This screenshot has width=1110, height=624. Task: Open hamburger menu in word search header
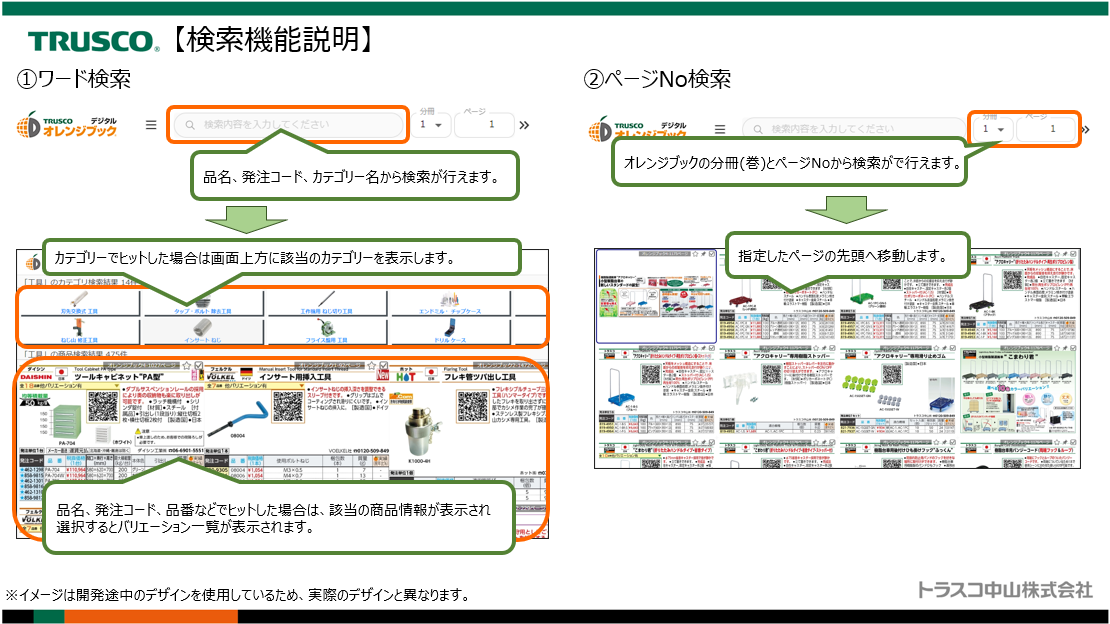(x=151, y=125)
